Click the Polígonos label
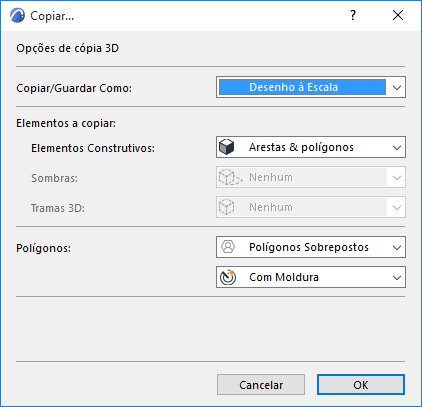 coord(44,248)
